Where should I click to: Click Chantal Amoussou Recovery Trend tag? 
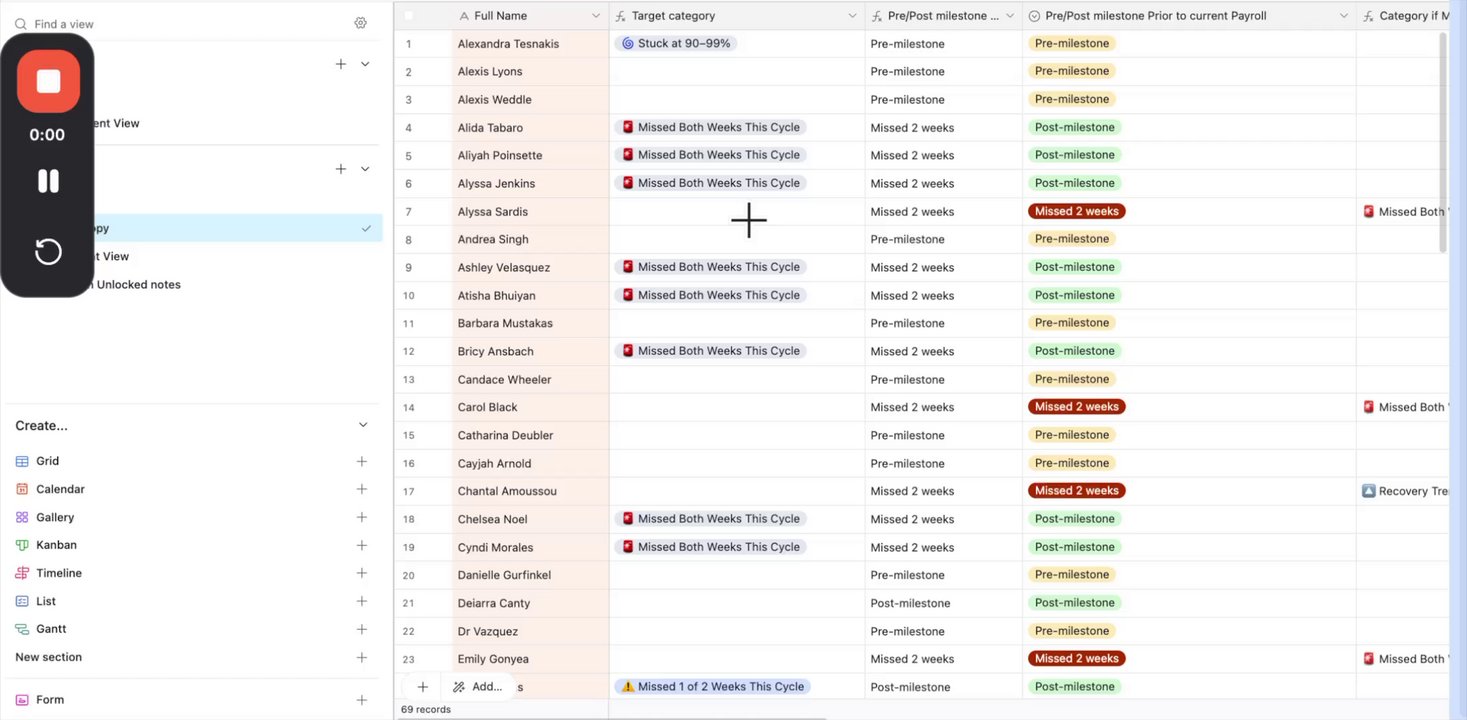1405,491
